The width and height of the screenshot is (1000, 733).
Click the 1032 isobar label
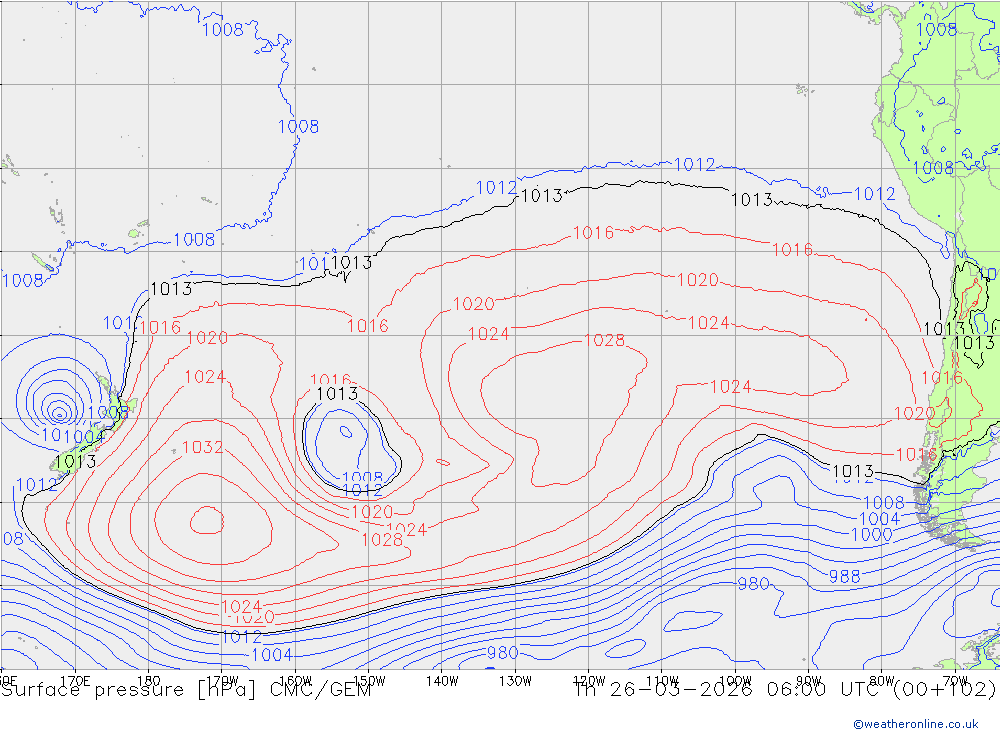click(x=203, y=447)
